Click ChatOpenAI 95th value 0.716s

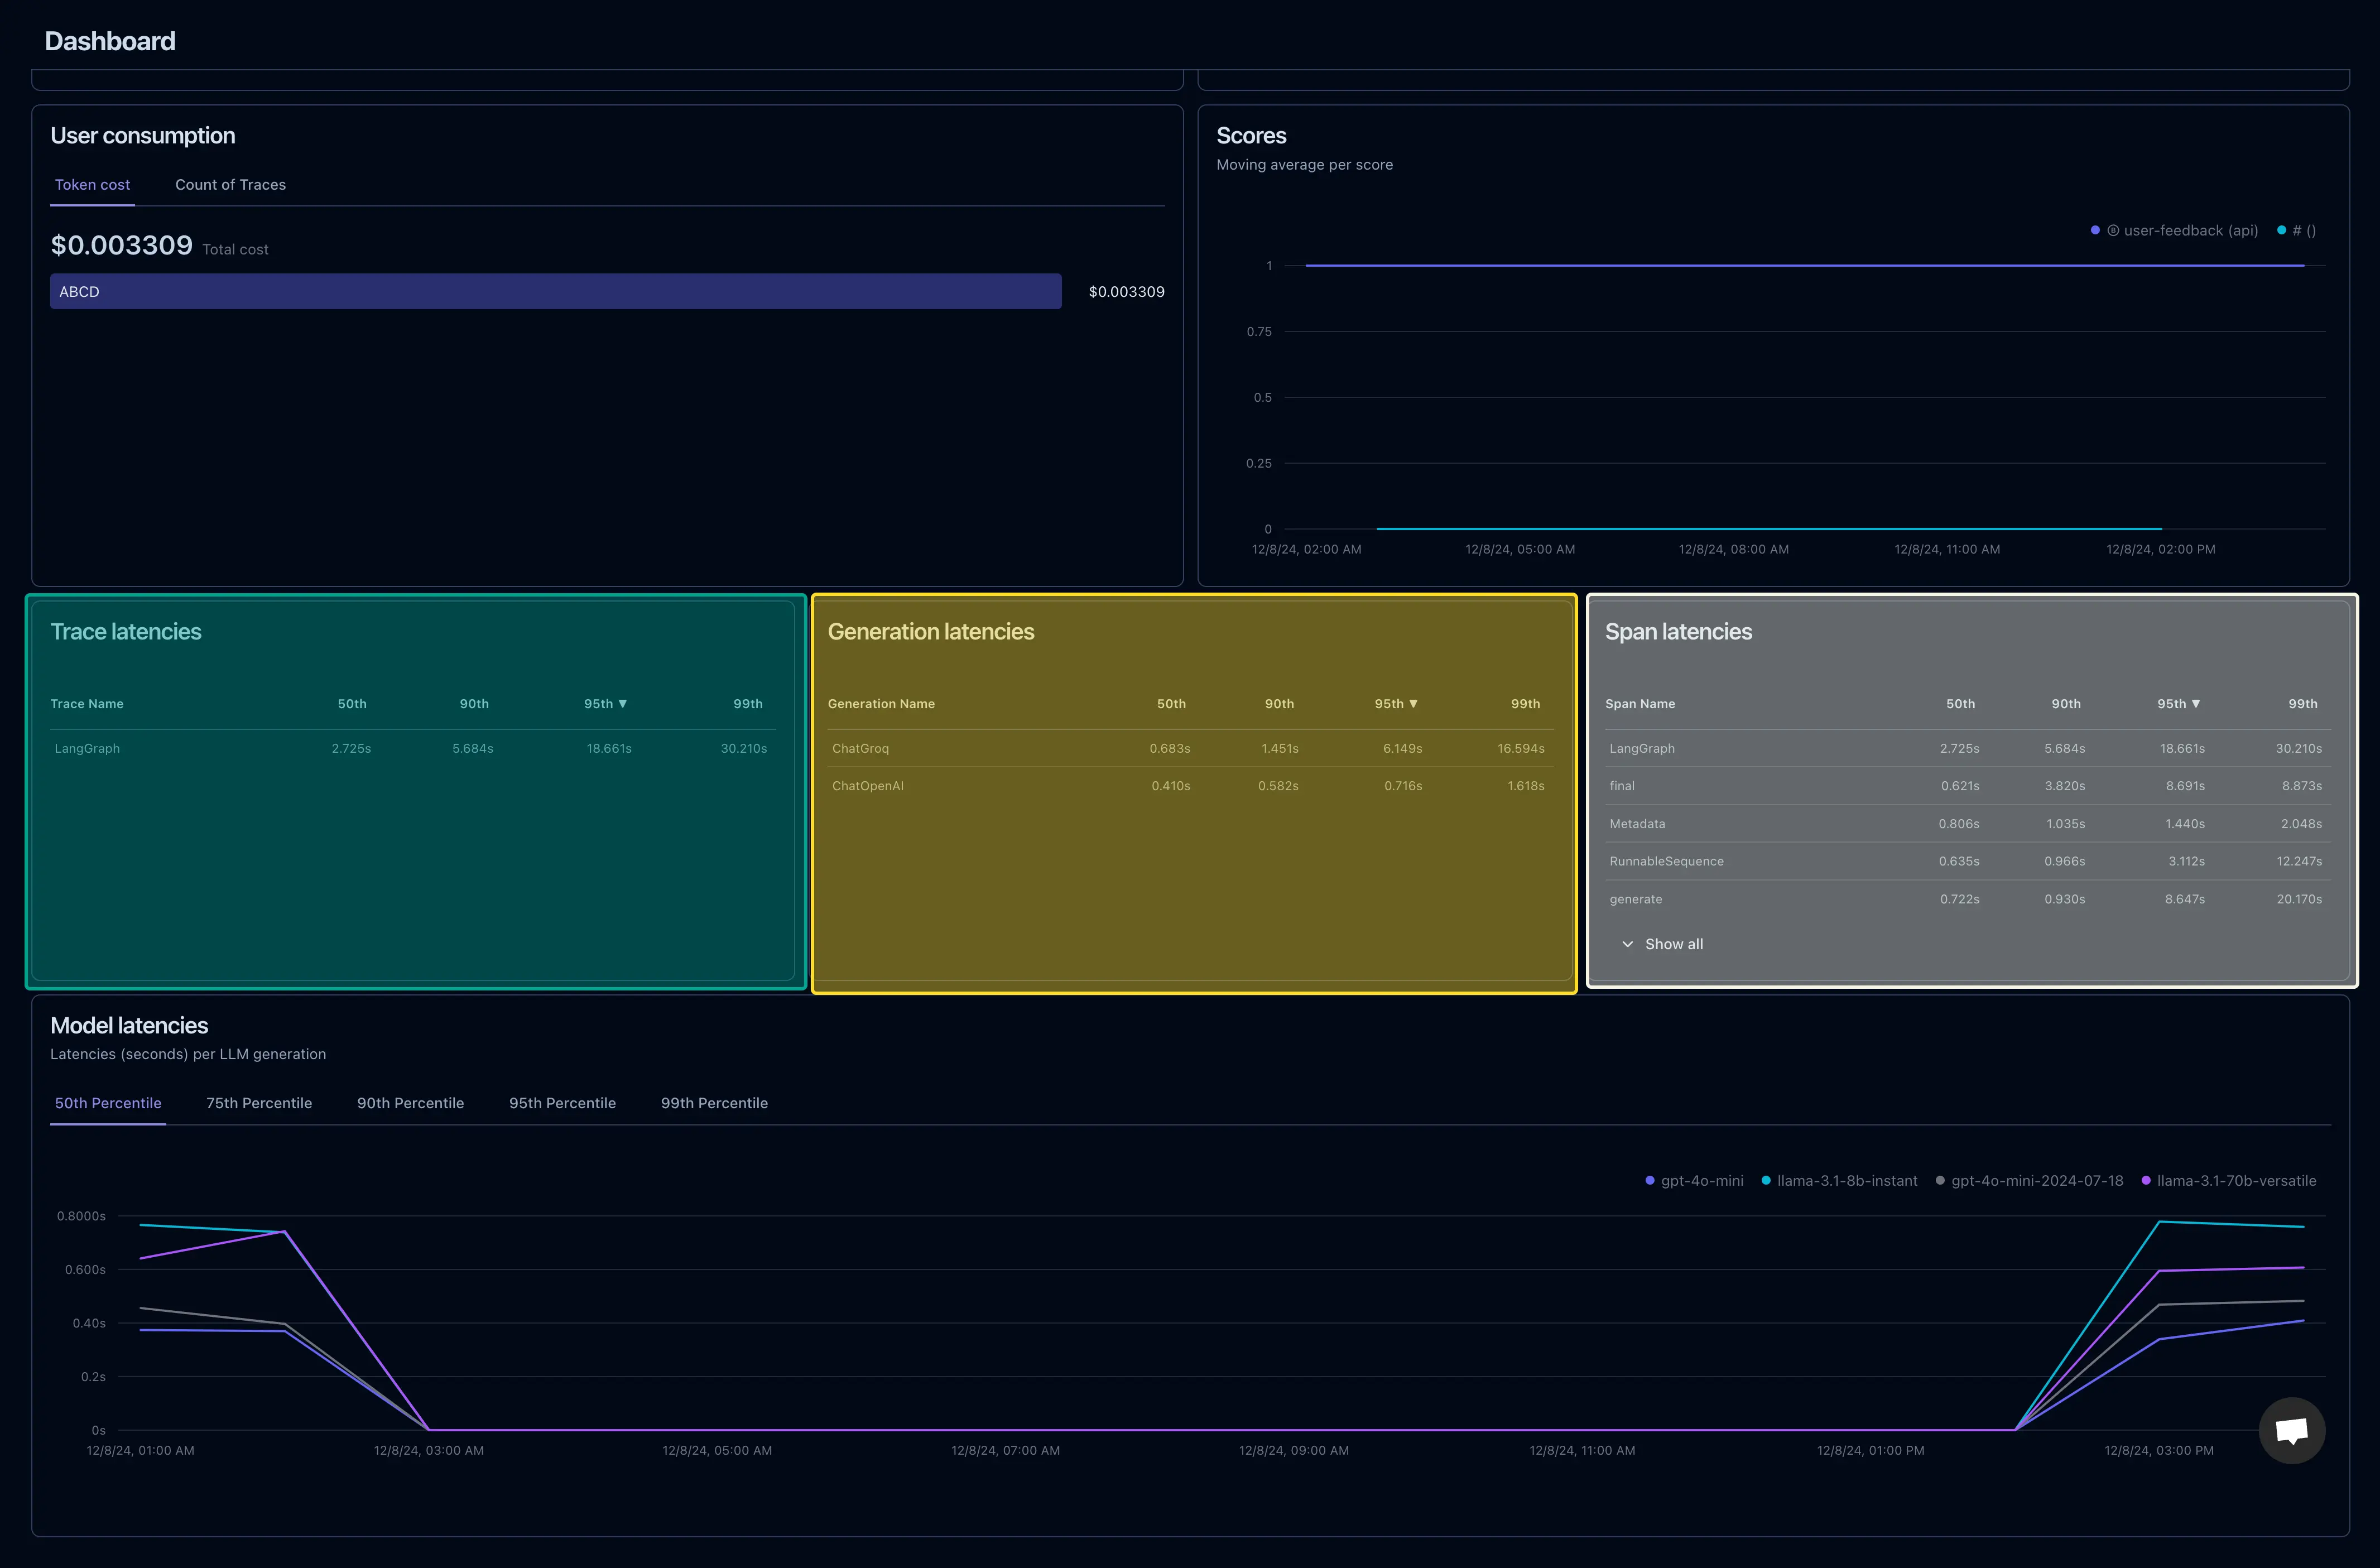[1403, 786]
